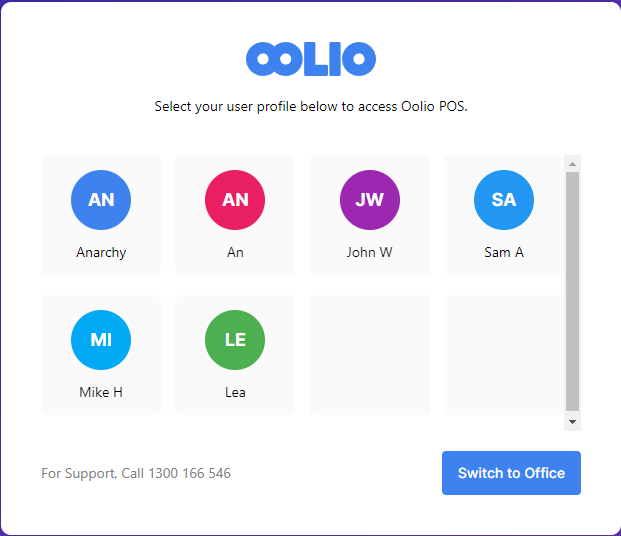The height and width of the screenshot is (536, 621).
Task: Pick the SA avatar circle
Action: (x=503, y=200)
